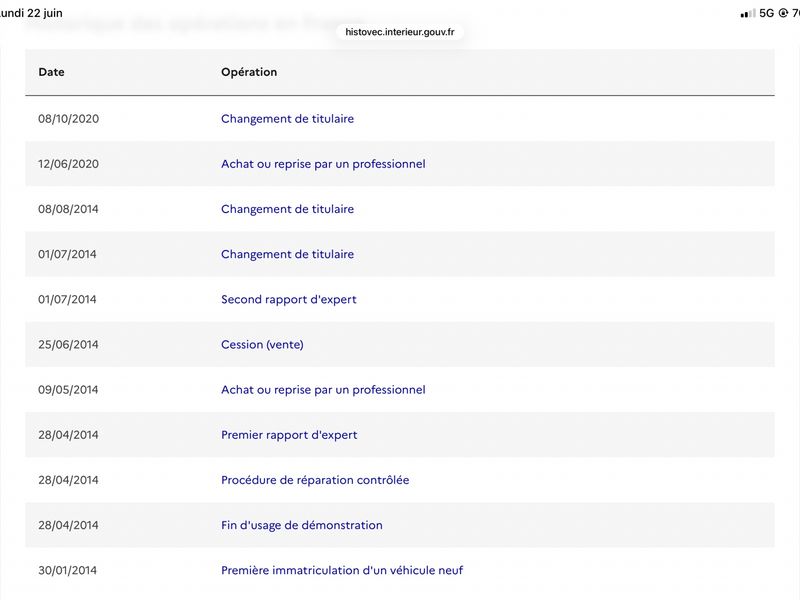Tap the status bar date lundi 22 juin

31,13
